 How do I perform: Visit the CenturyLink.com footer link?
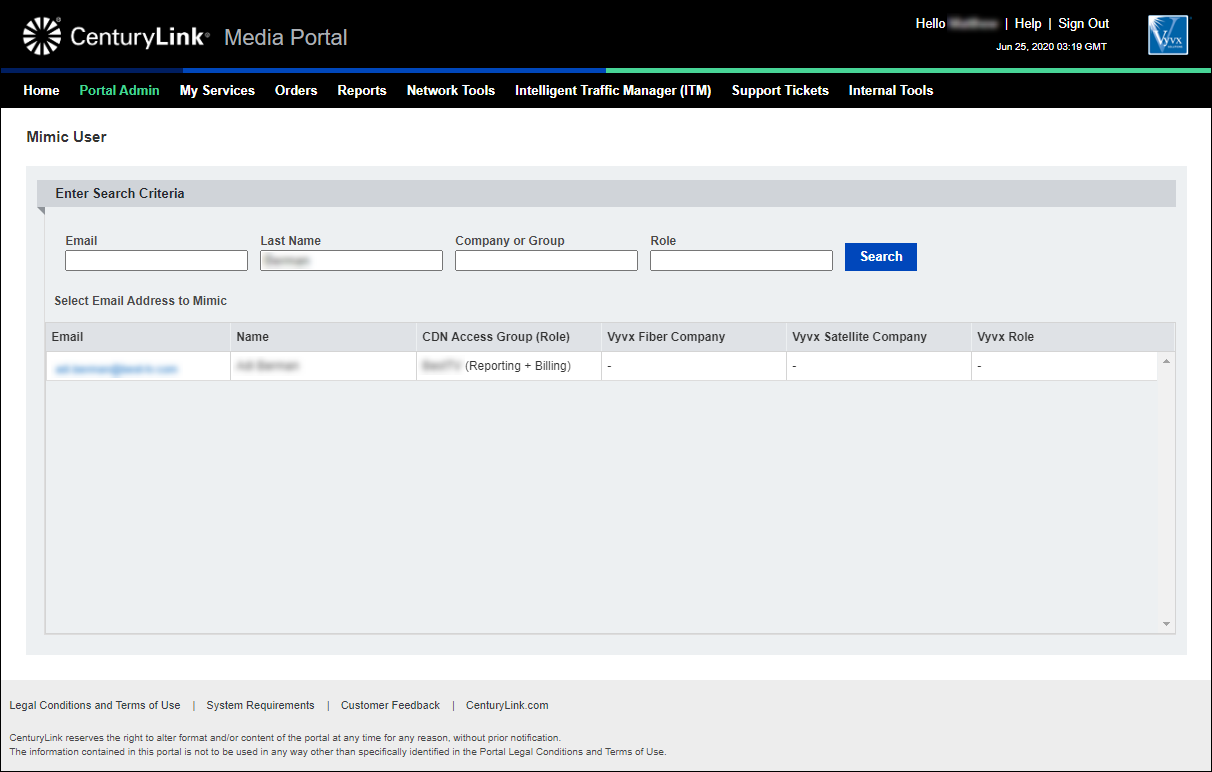(507, 705)
